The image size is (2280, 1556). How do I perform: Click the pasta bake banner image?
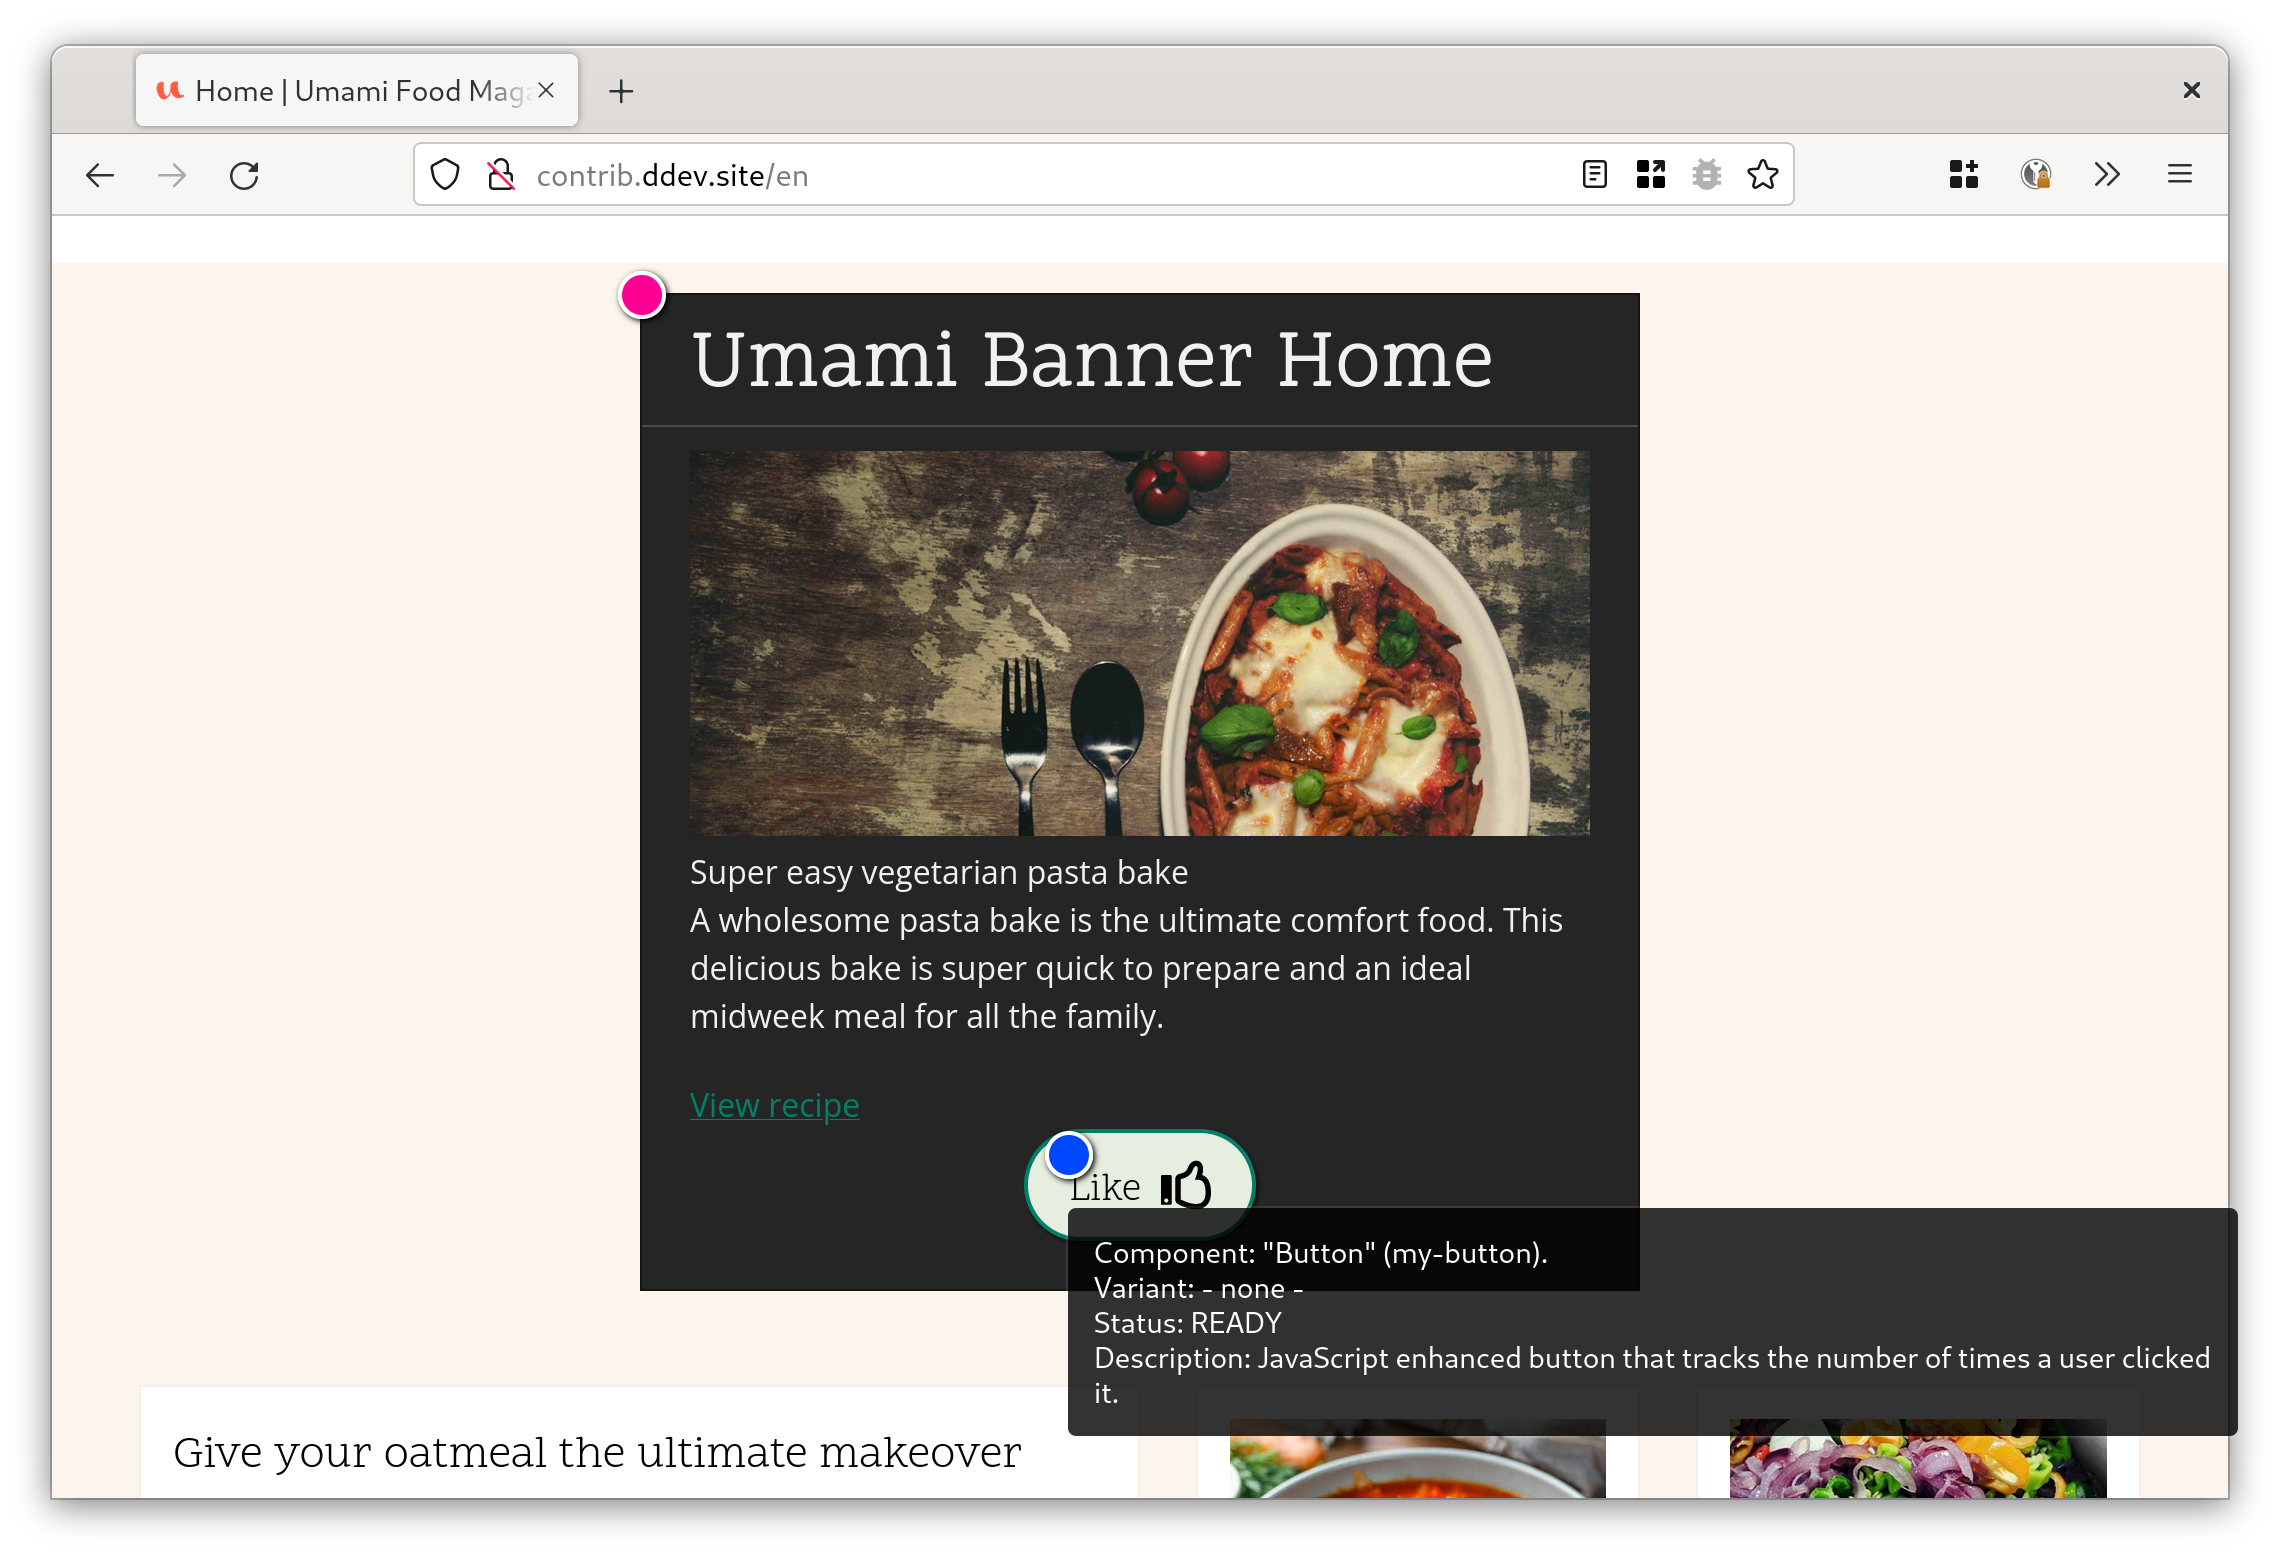tap(1139, 643)
